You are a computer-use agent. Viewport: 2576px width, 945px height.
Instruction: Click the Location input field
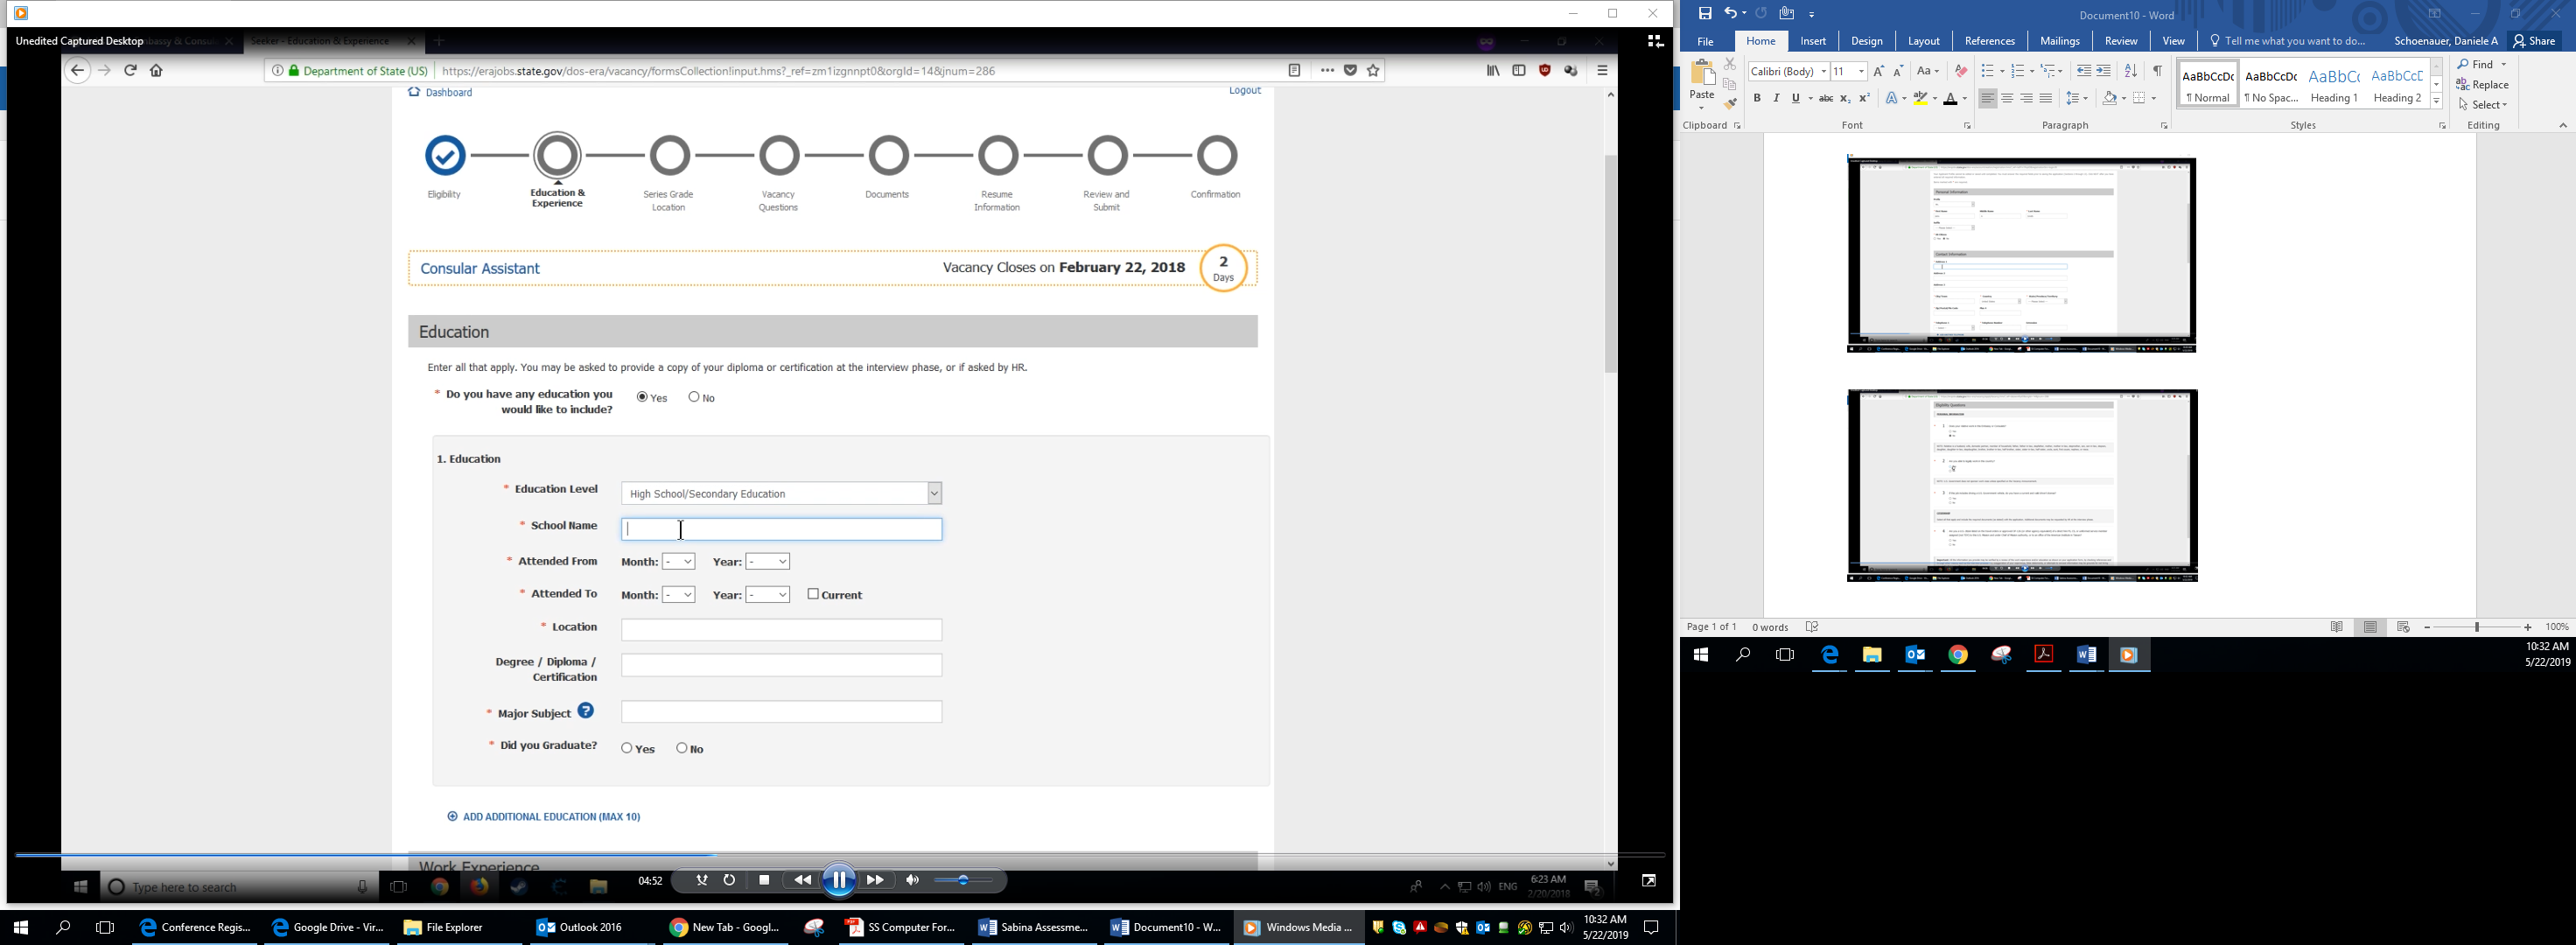coord(781,629)
